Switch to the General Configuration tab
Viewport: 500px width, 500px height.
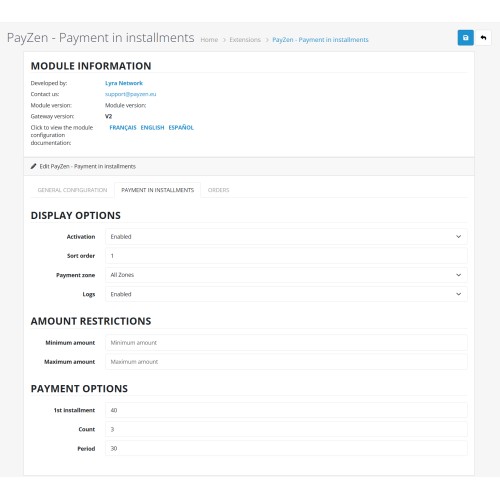[72, 190]
